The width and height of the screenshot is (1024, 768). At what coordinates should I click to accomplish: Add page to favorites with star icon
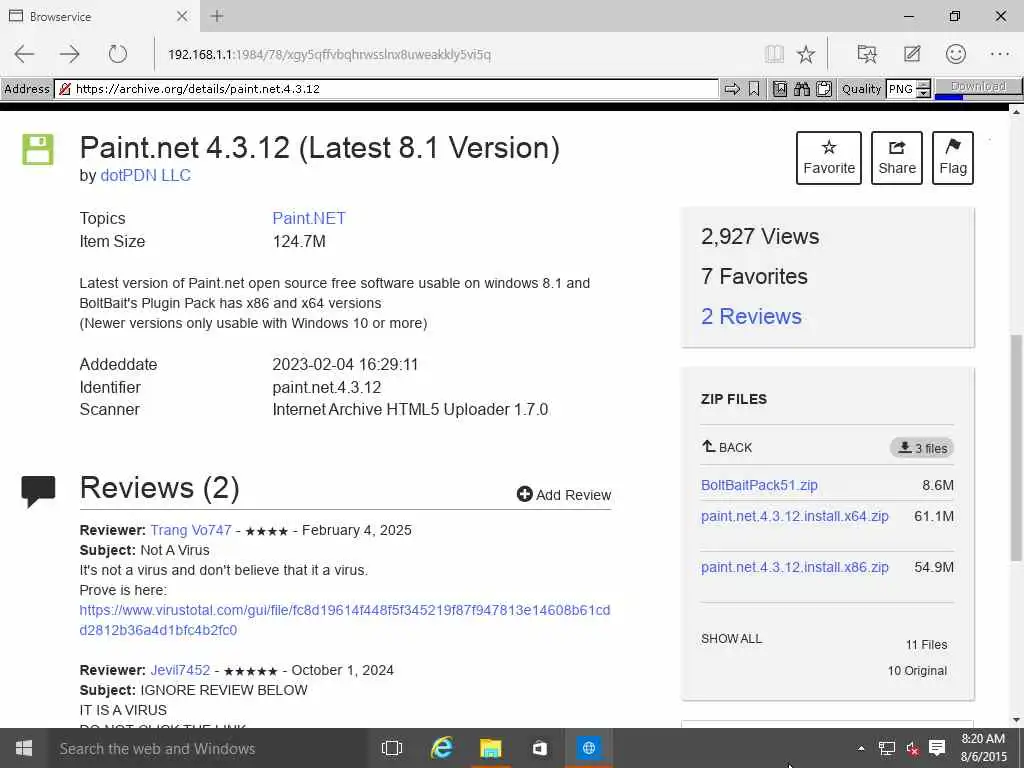(806, 54)
